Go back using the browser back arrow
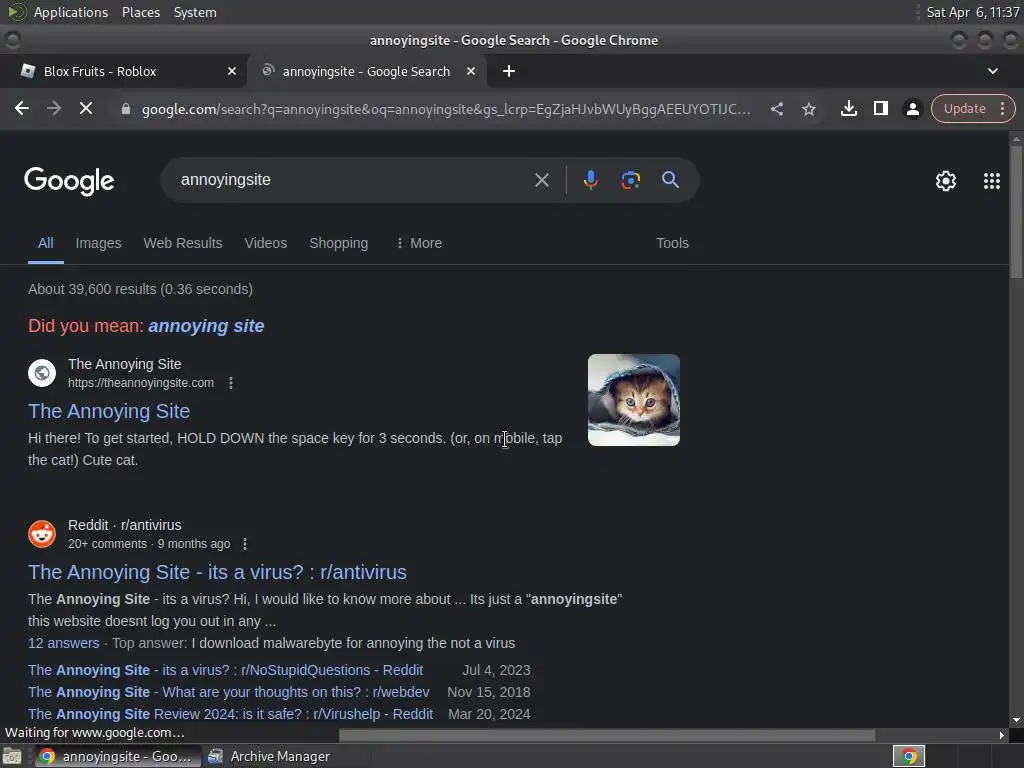Image resolution: width=1024 pixels, height=768 pixels. tap(22, 108)
